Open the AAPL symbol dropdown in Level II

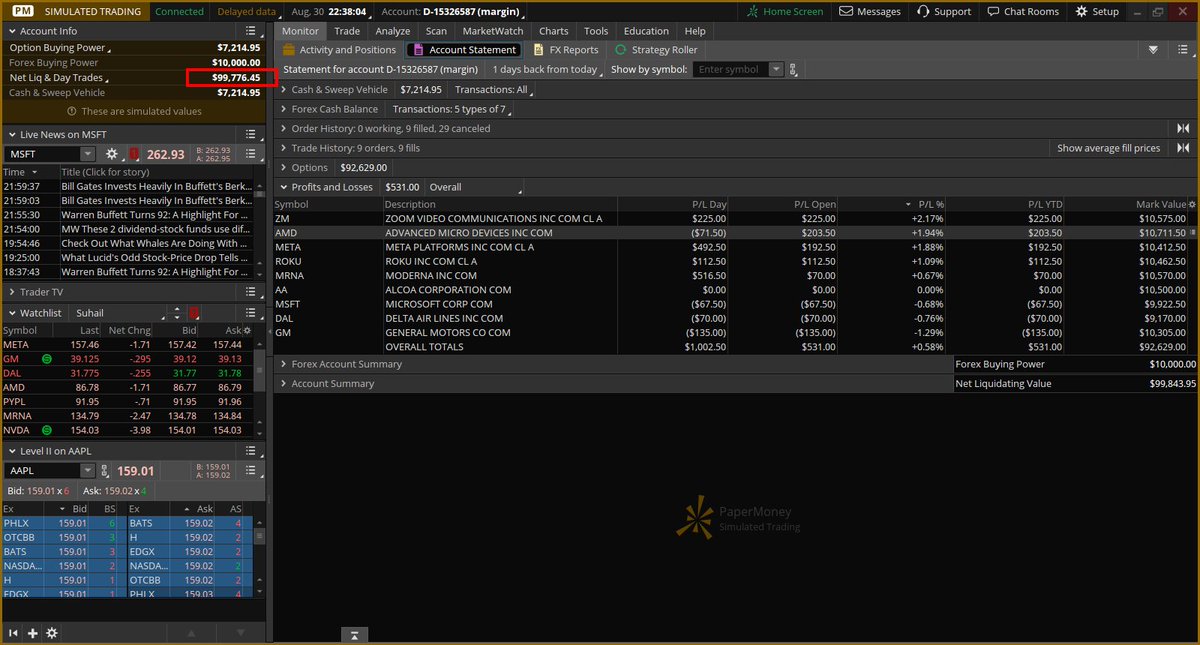point(88,471)
